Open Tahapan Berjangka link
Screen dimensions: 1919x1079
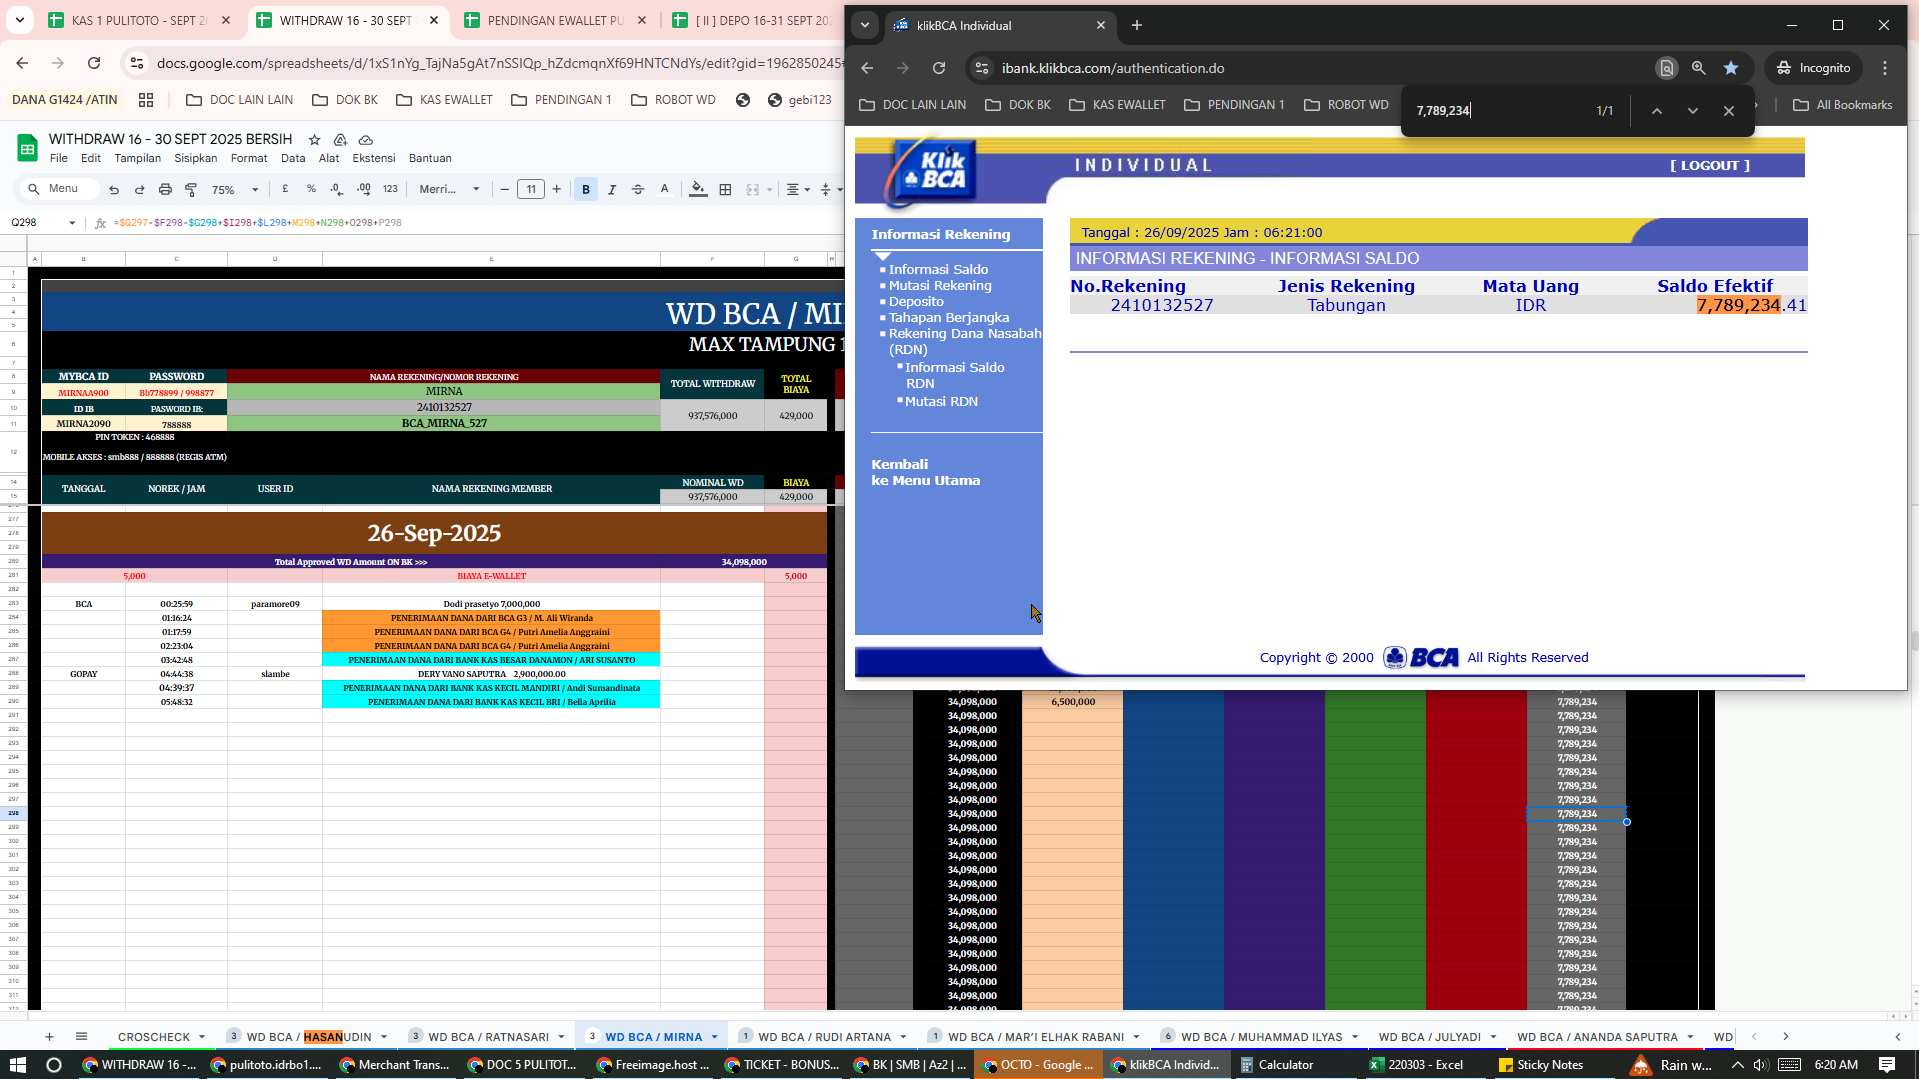click(x=949, y=317)
